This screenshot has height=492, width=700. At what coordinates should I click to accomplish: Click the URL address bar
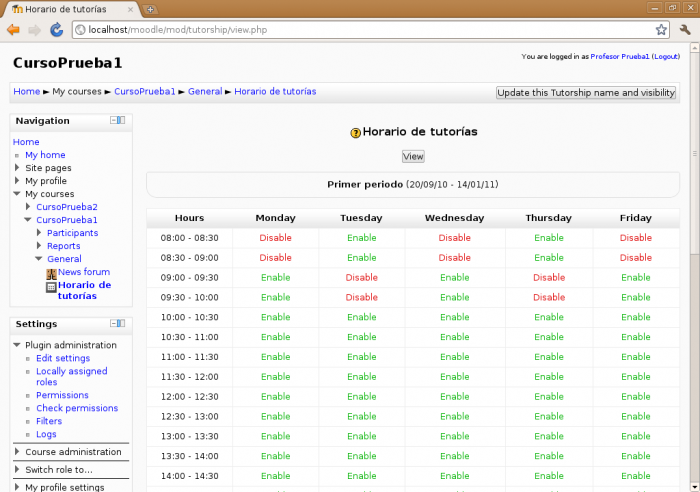tap(360, 30)
